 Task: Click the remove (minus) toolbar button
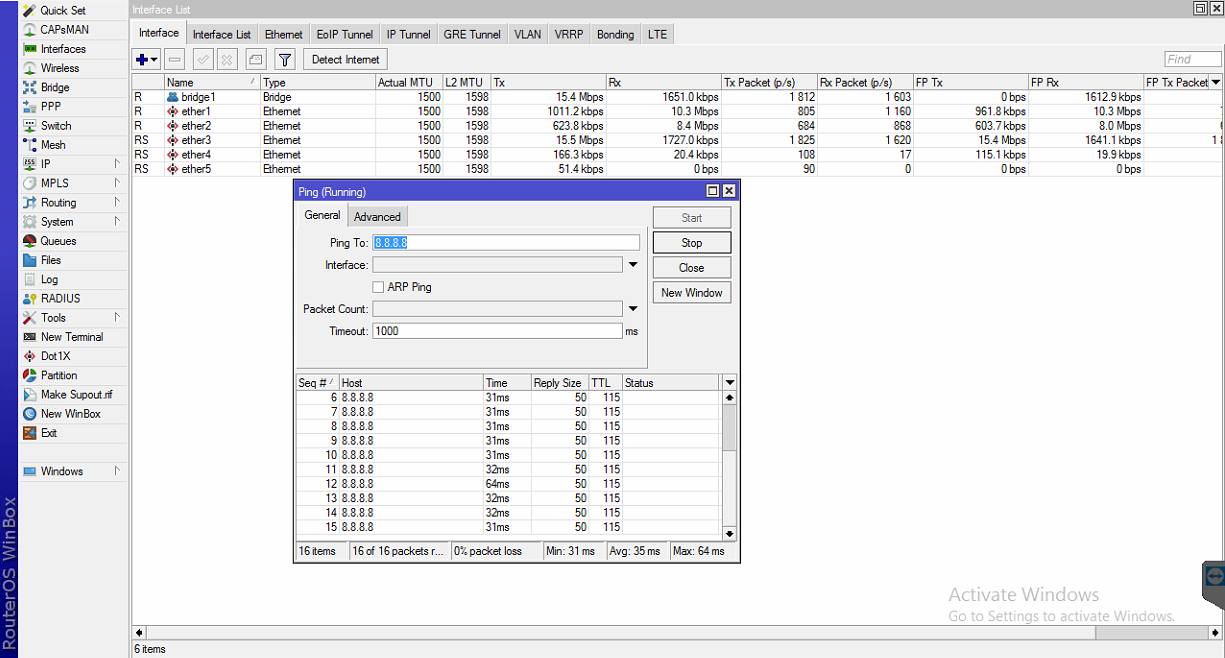[174, 60]
